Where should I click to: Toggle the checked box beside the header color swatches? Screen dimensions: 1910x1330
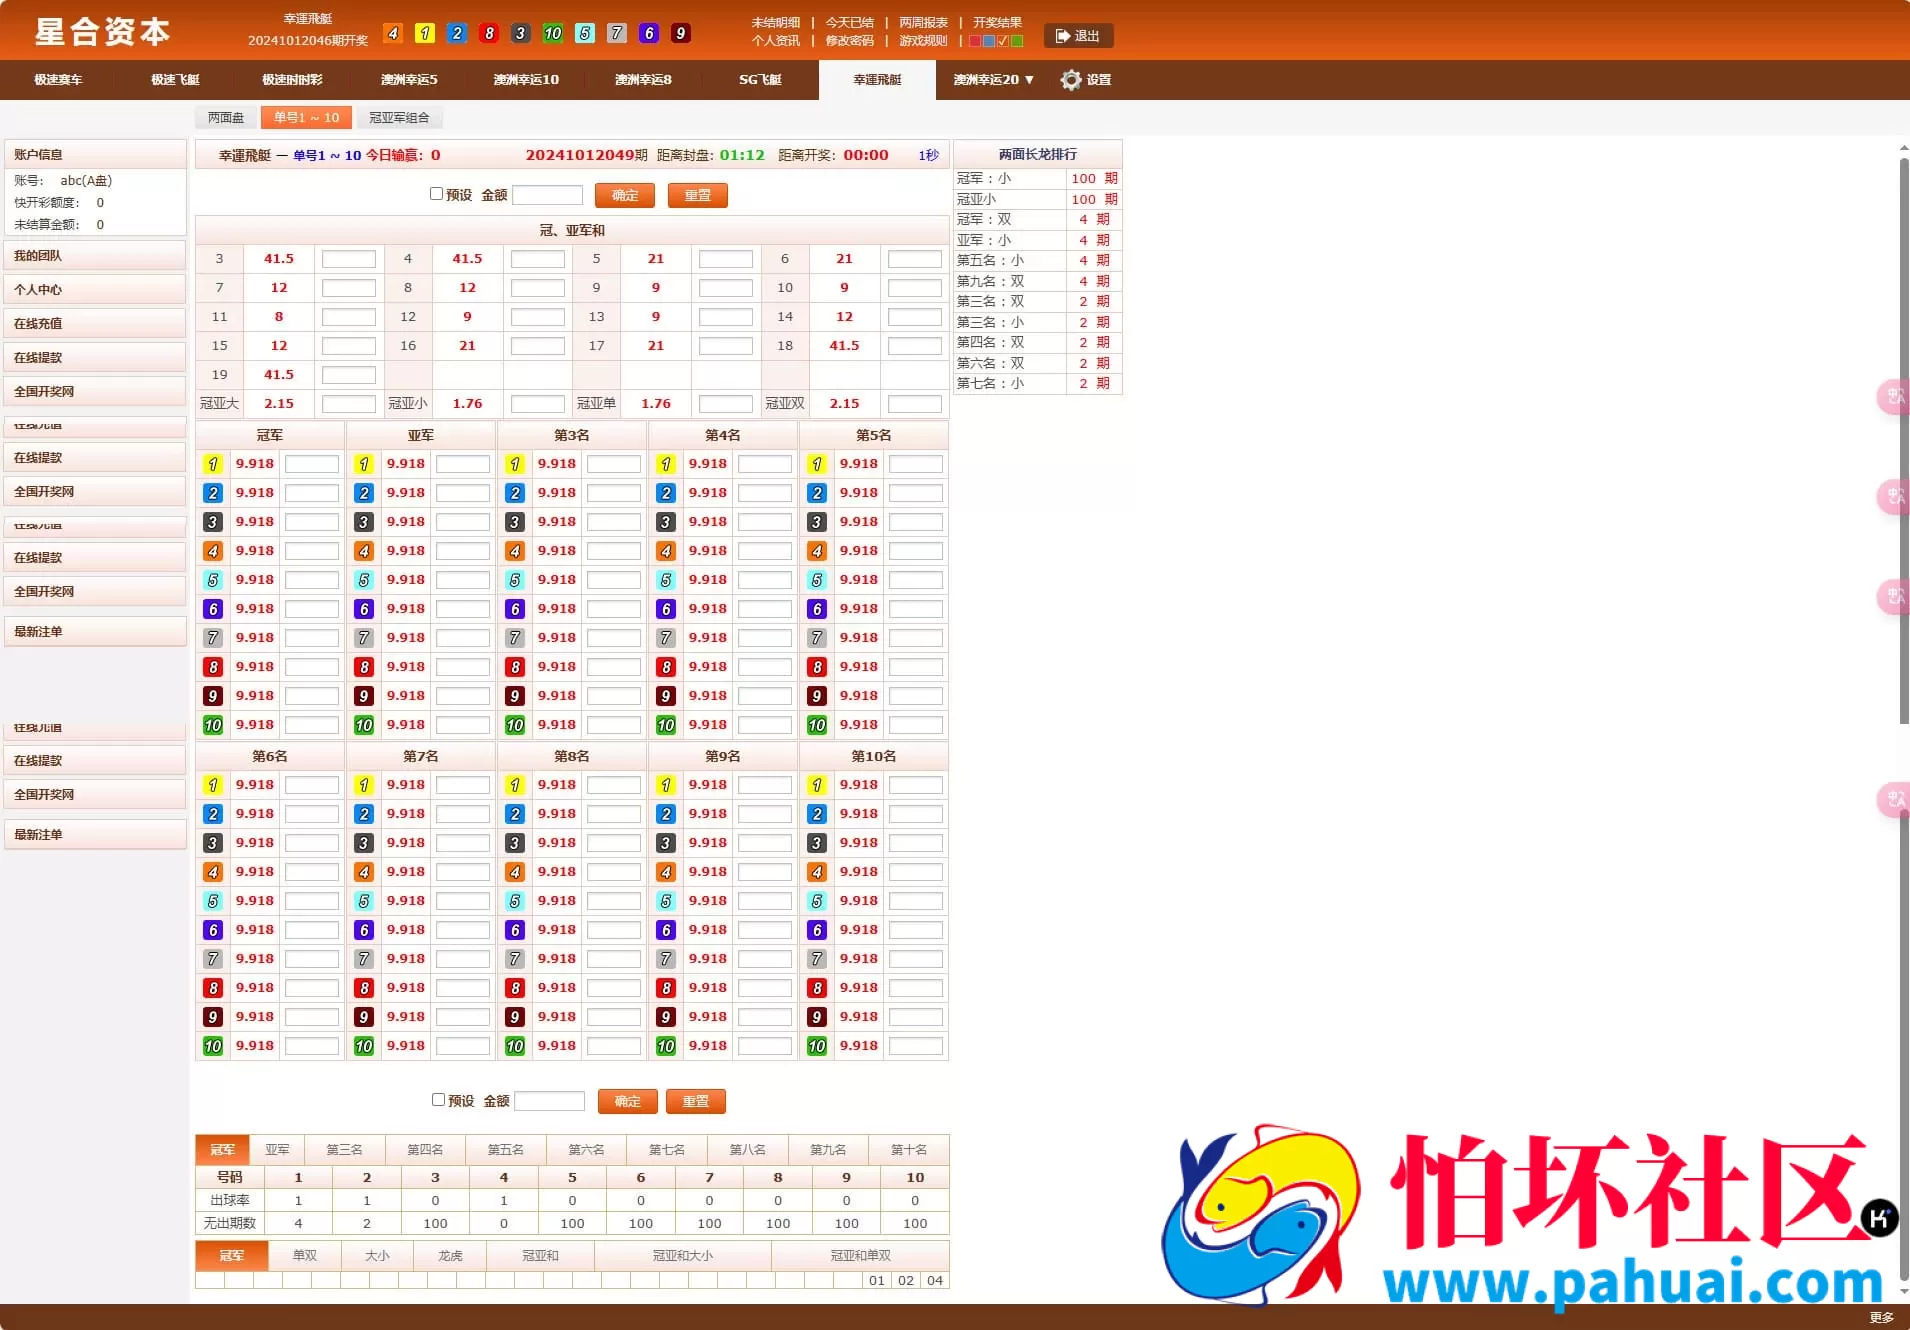point(1003,41)
